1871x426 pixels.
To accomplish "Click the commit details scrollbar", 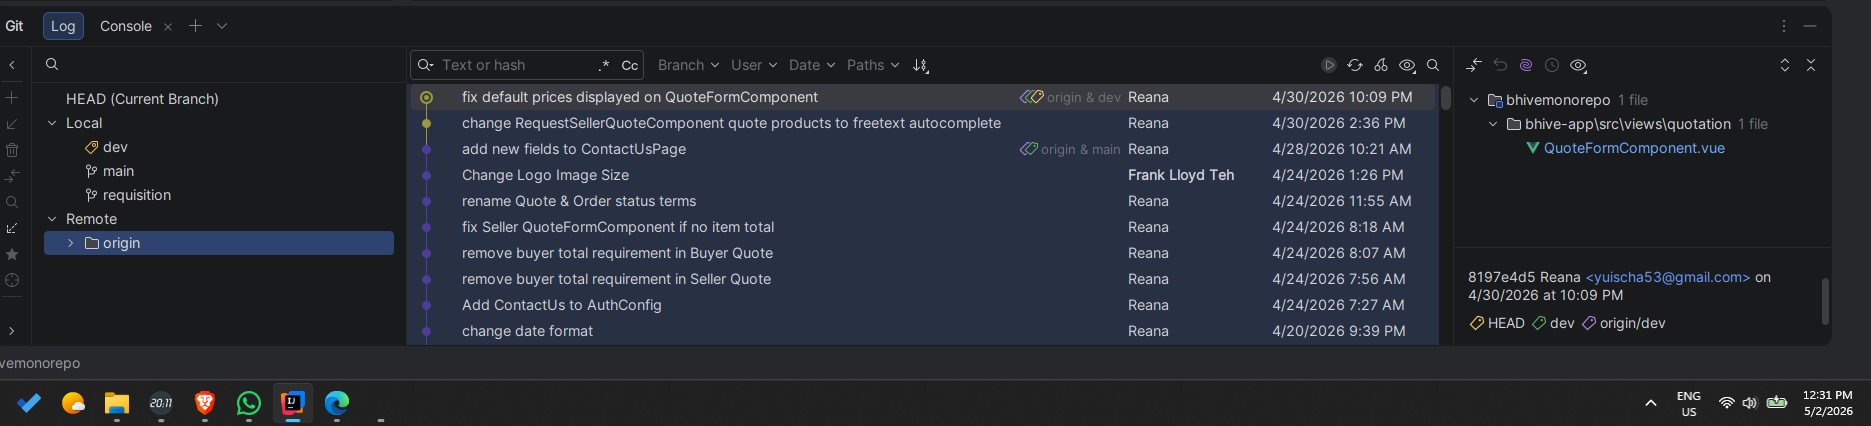I will [1825, 301].
